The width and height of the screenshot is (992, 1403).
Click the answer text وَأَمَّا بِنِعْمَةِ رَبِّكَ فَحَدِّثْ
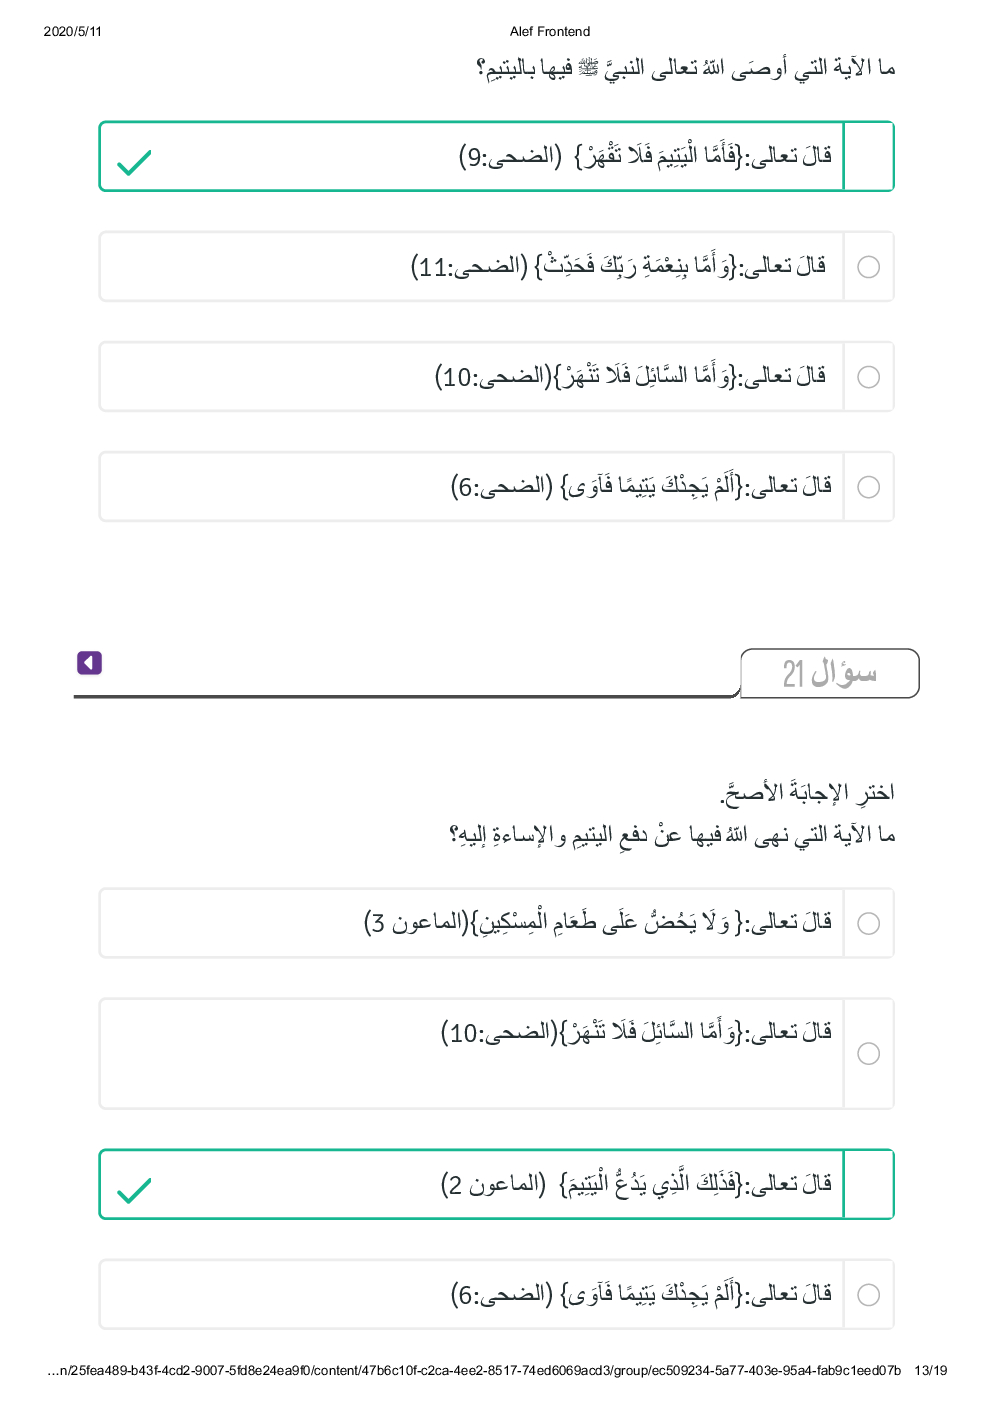618,266
